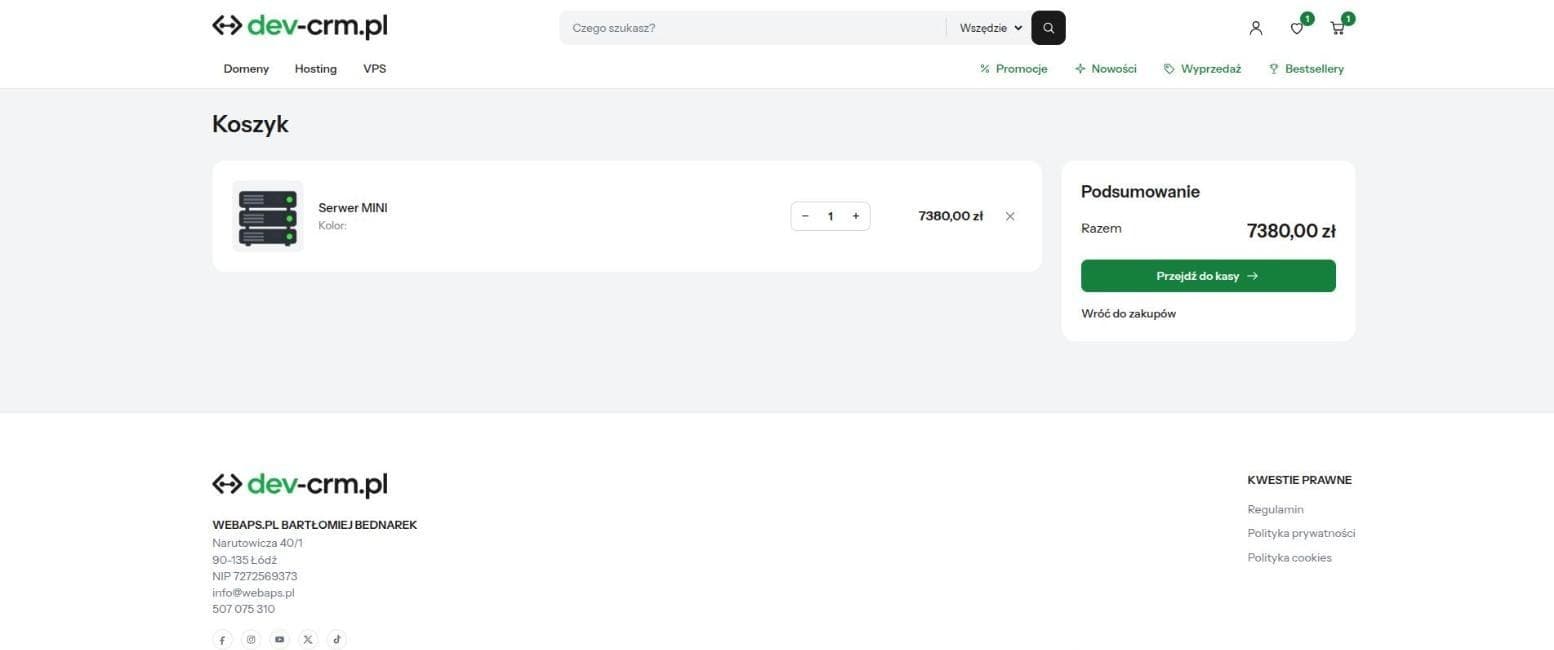The width and height of the screenshot is (1554, 650).
Task: Click the Podsumowanie heading
Action: (x=1140, y=192)
